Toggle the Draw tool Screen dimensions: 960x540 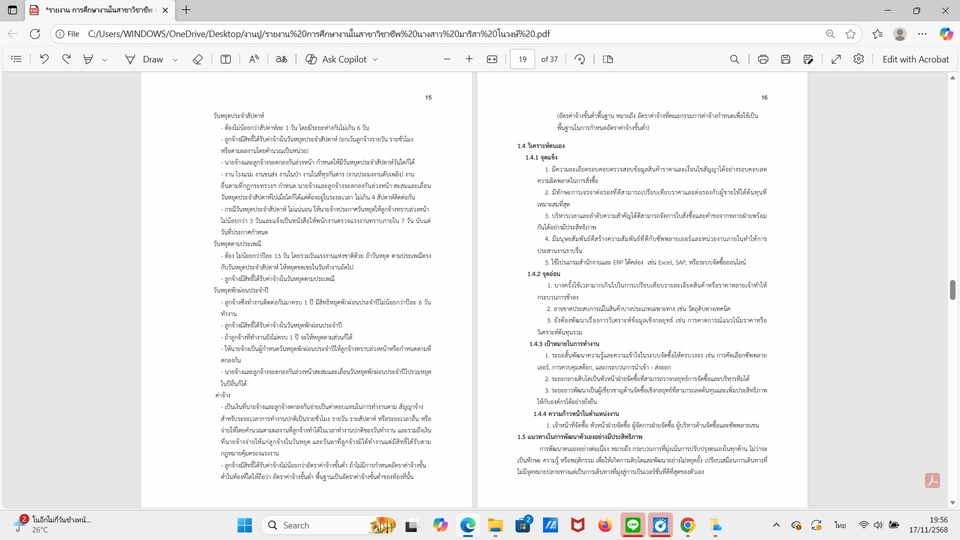click(x=144, y=59)
